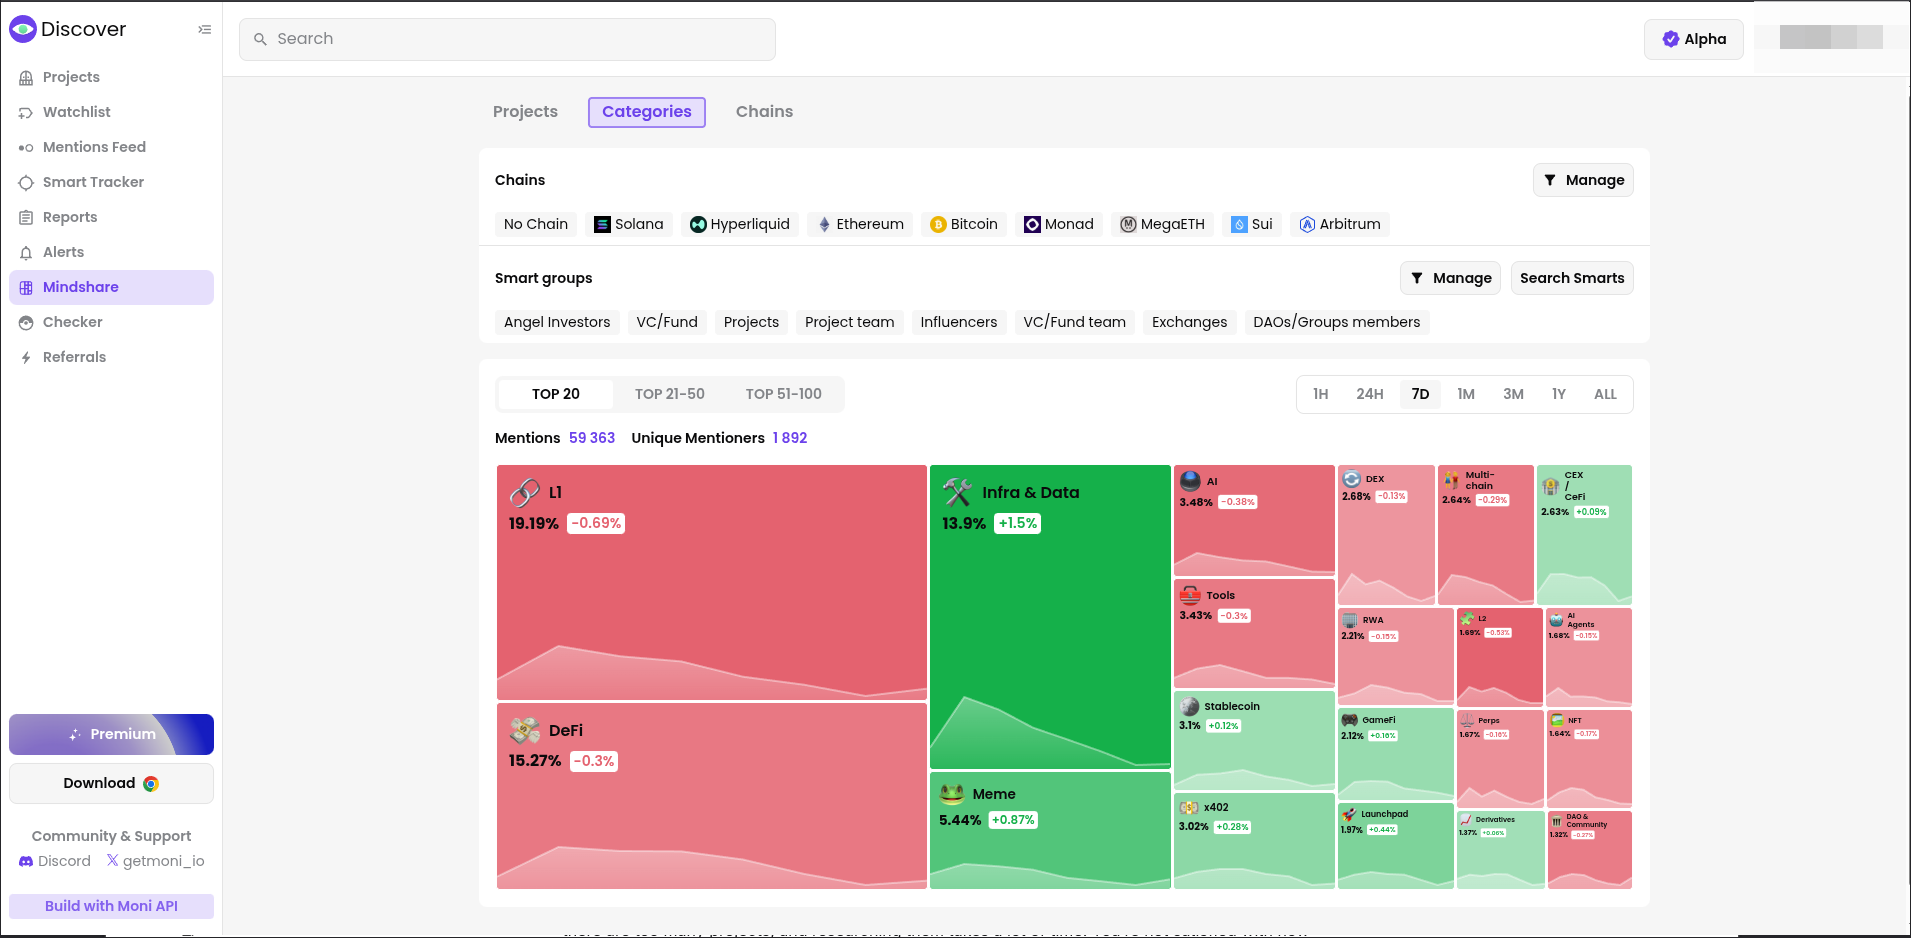The width and height of the screenshot is (1911, 938).
Task: Click the Checker sidebar icon
Action: pyautogui.click(x=26, y=323)
